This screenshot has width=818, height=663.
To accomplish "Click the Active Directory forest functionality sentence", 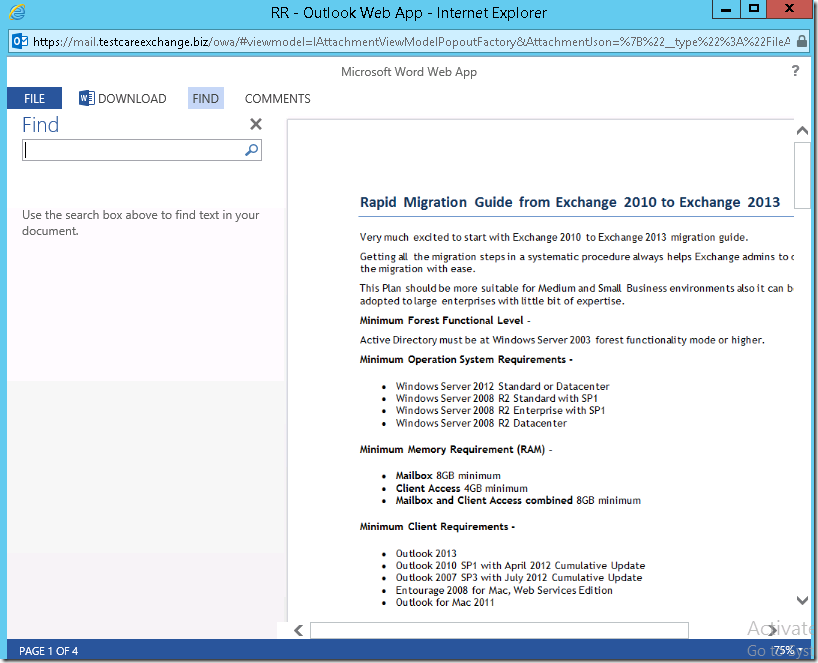I will pyautogui.click(x=562, y=340).
